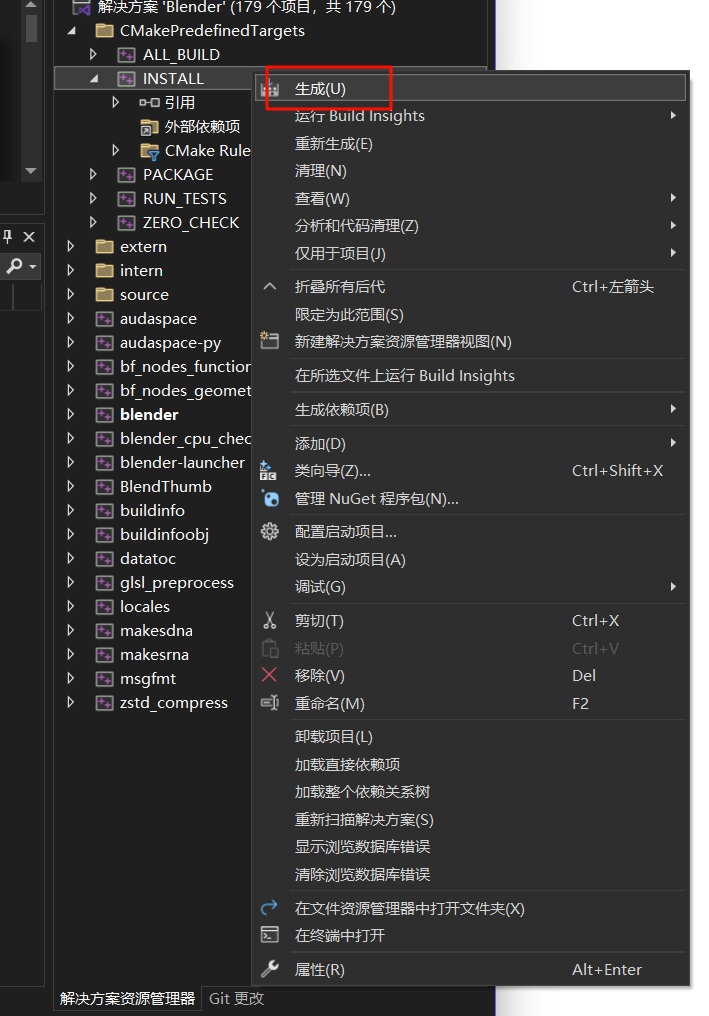Select the blender-launcher project

pyautogui.click(x=182, y=463)
